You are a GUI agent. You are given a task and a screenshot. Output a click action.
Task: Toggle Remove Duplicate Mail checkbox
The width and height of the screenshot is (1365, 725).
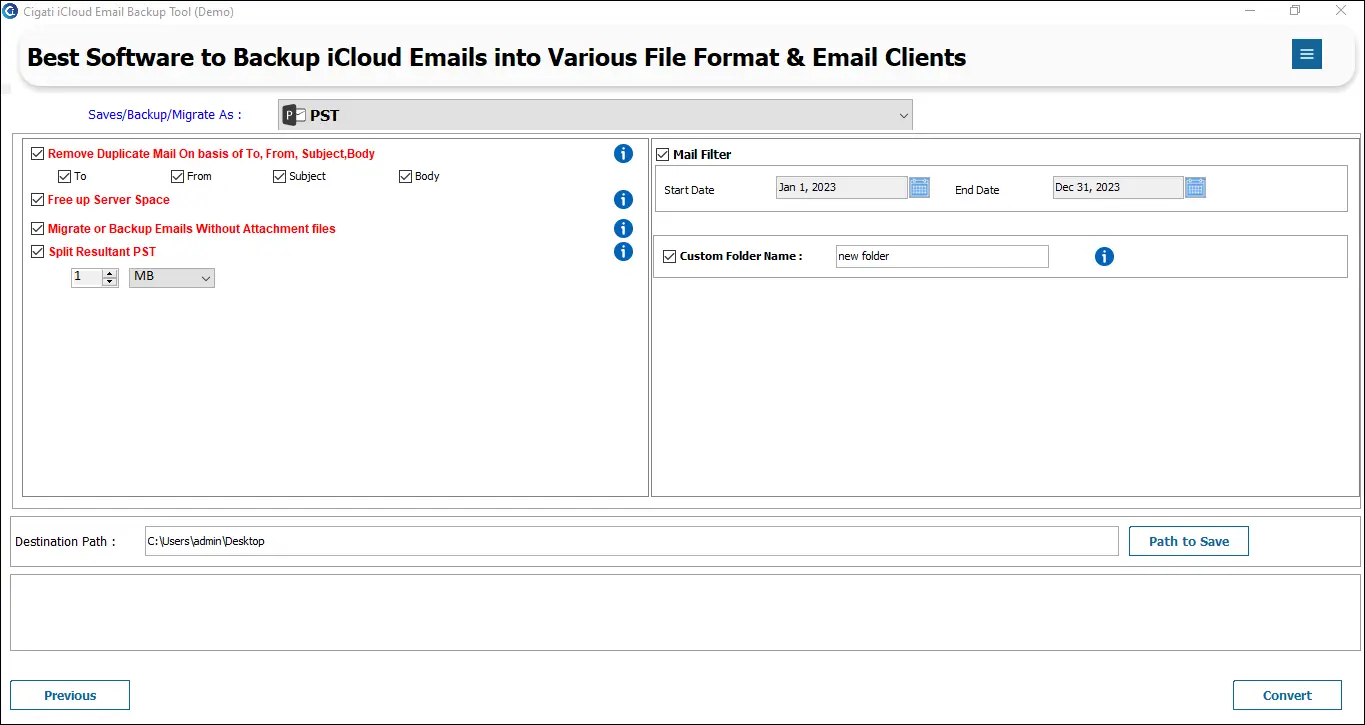point(38,154)
